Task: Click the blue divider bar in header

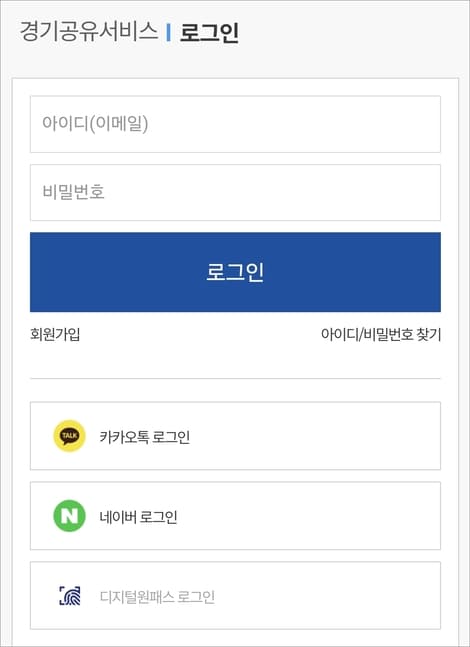Action: click(x=168, y=32)
